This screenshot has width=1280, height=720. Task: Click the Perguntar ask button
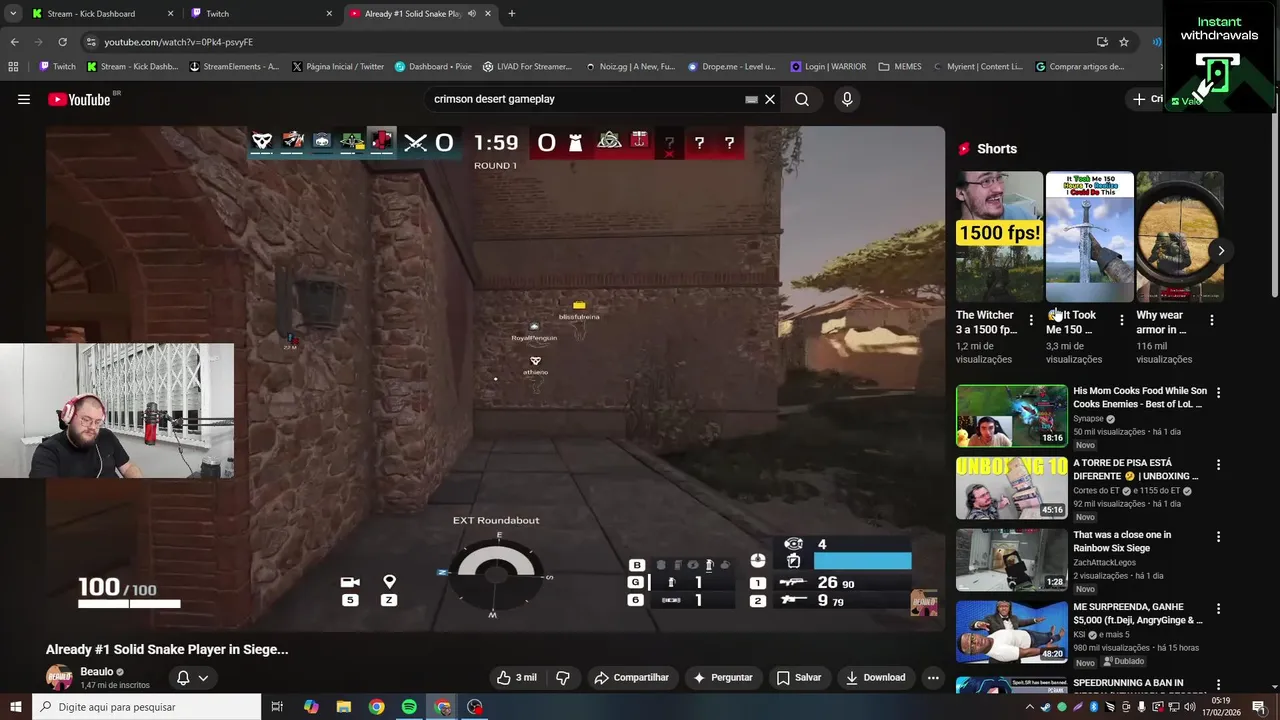tap(722, 677)
